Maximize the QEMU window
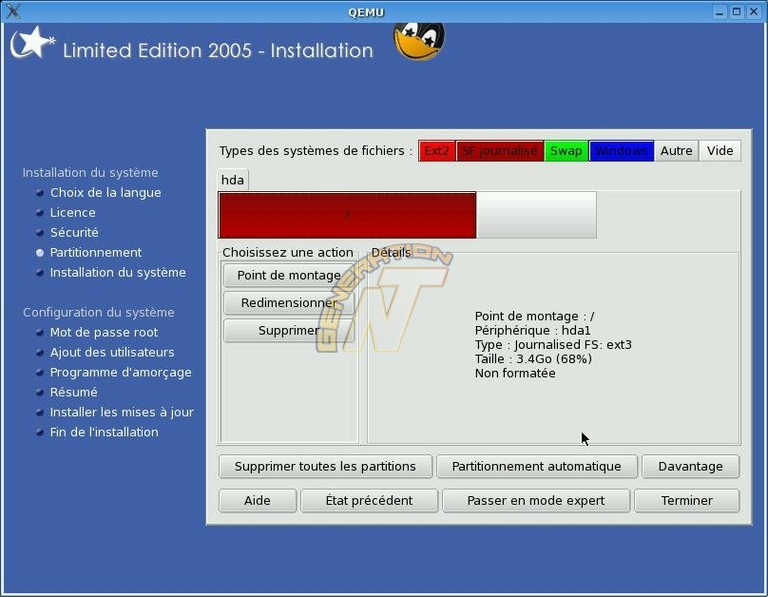Viewport: 768px width, 597px height. pos(736,12)
